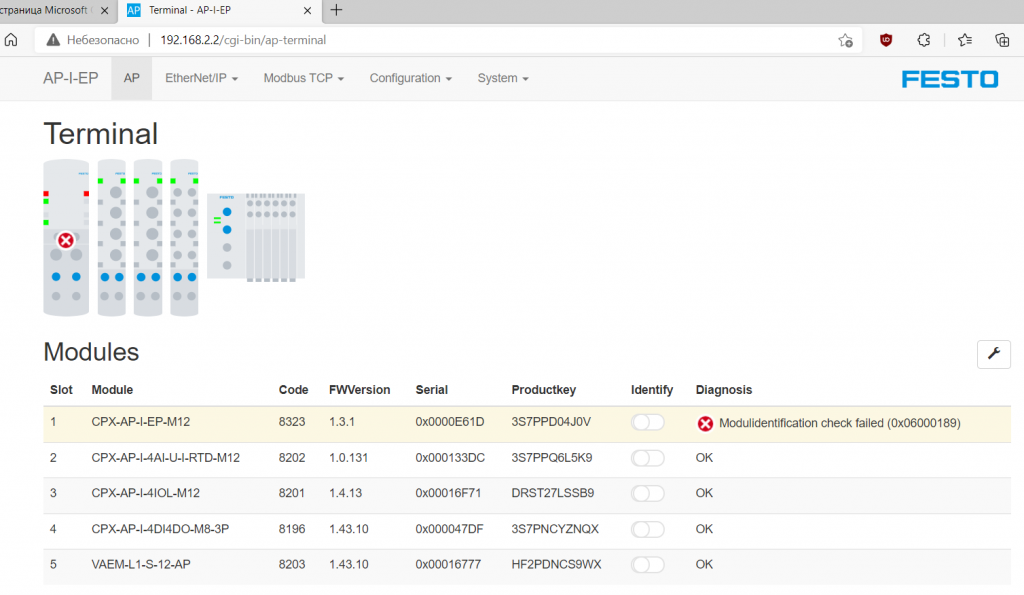Click the browser home icon
The width and height of the screenshot is (1024, 595).
point(11,40)
